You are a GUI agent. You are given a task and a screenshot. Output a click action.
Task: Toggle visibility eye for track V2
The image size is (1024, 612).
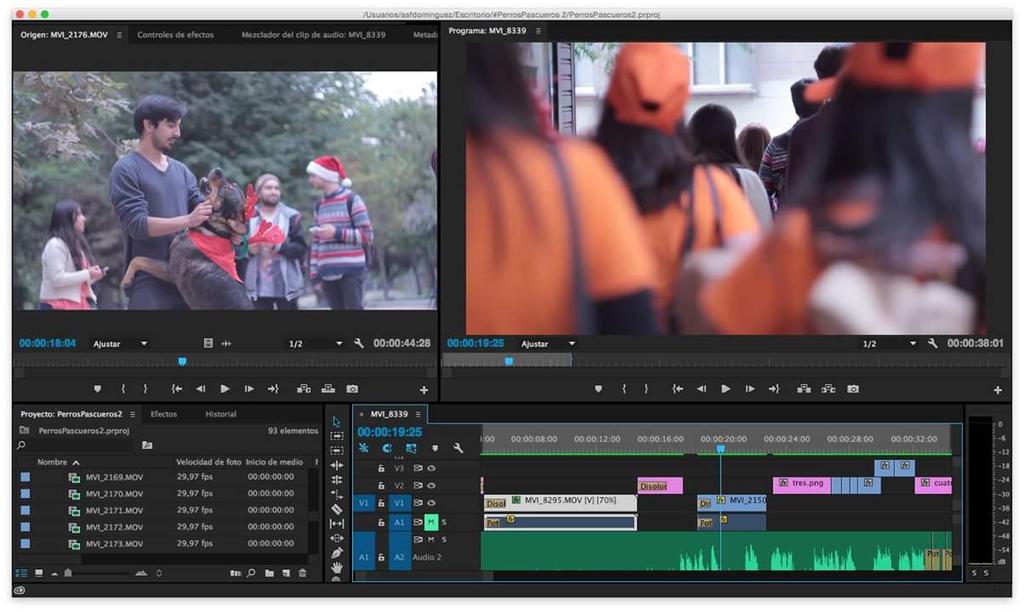click(x=431, y=486)
